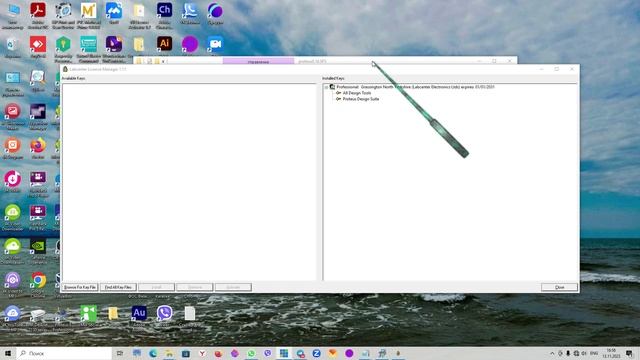Click the microphone icon in the system tray
This screenshot has height=360, width=640.
coord(568,353)
